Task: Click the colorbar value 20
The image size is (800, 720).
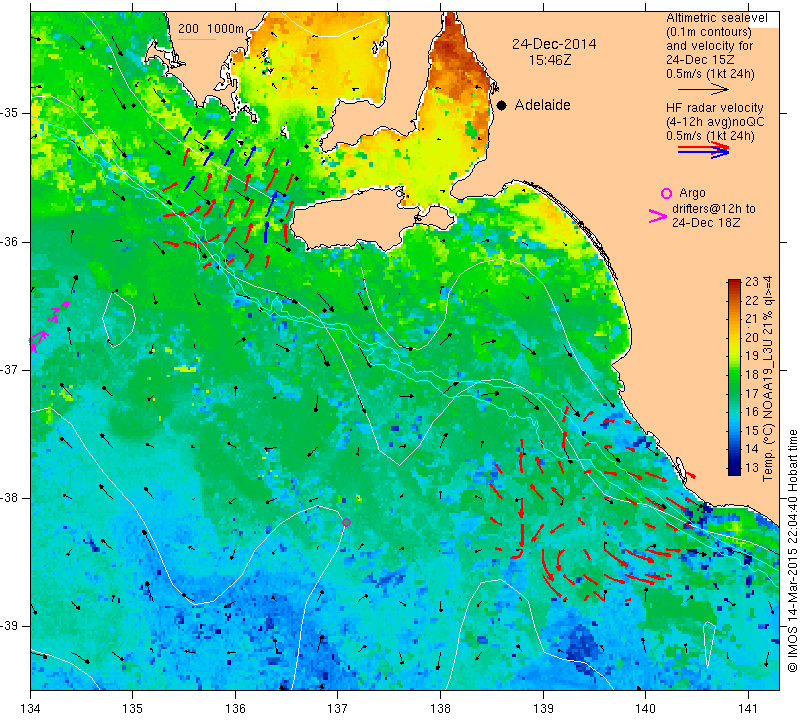Action: click(752, 337)
